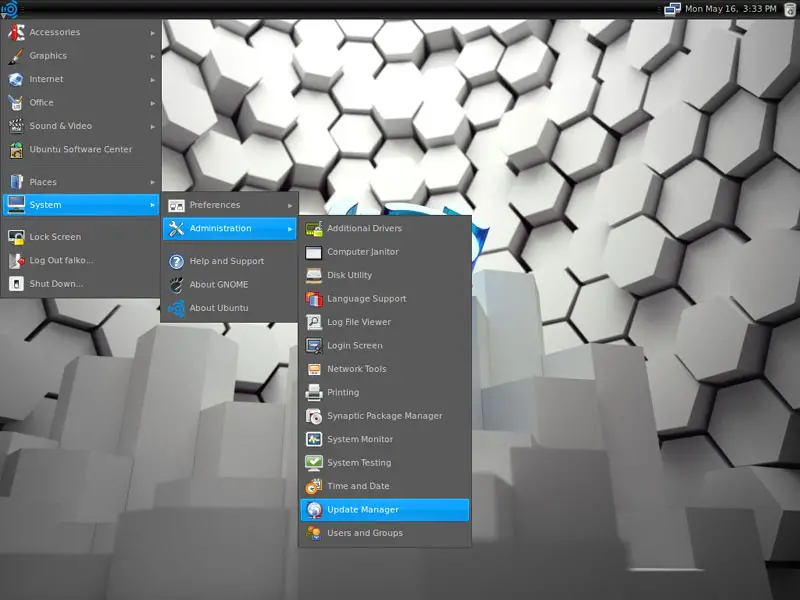Expand the Sound & Video submenu arrow

[x=153, y=127]
